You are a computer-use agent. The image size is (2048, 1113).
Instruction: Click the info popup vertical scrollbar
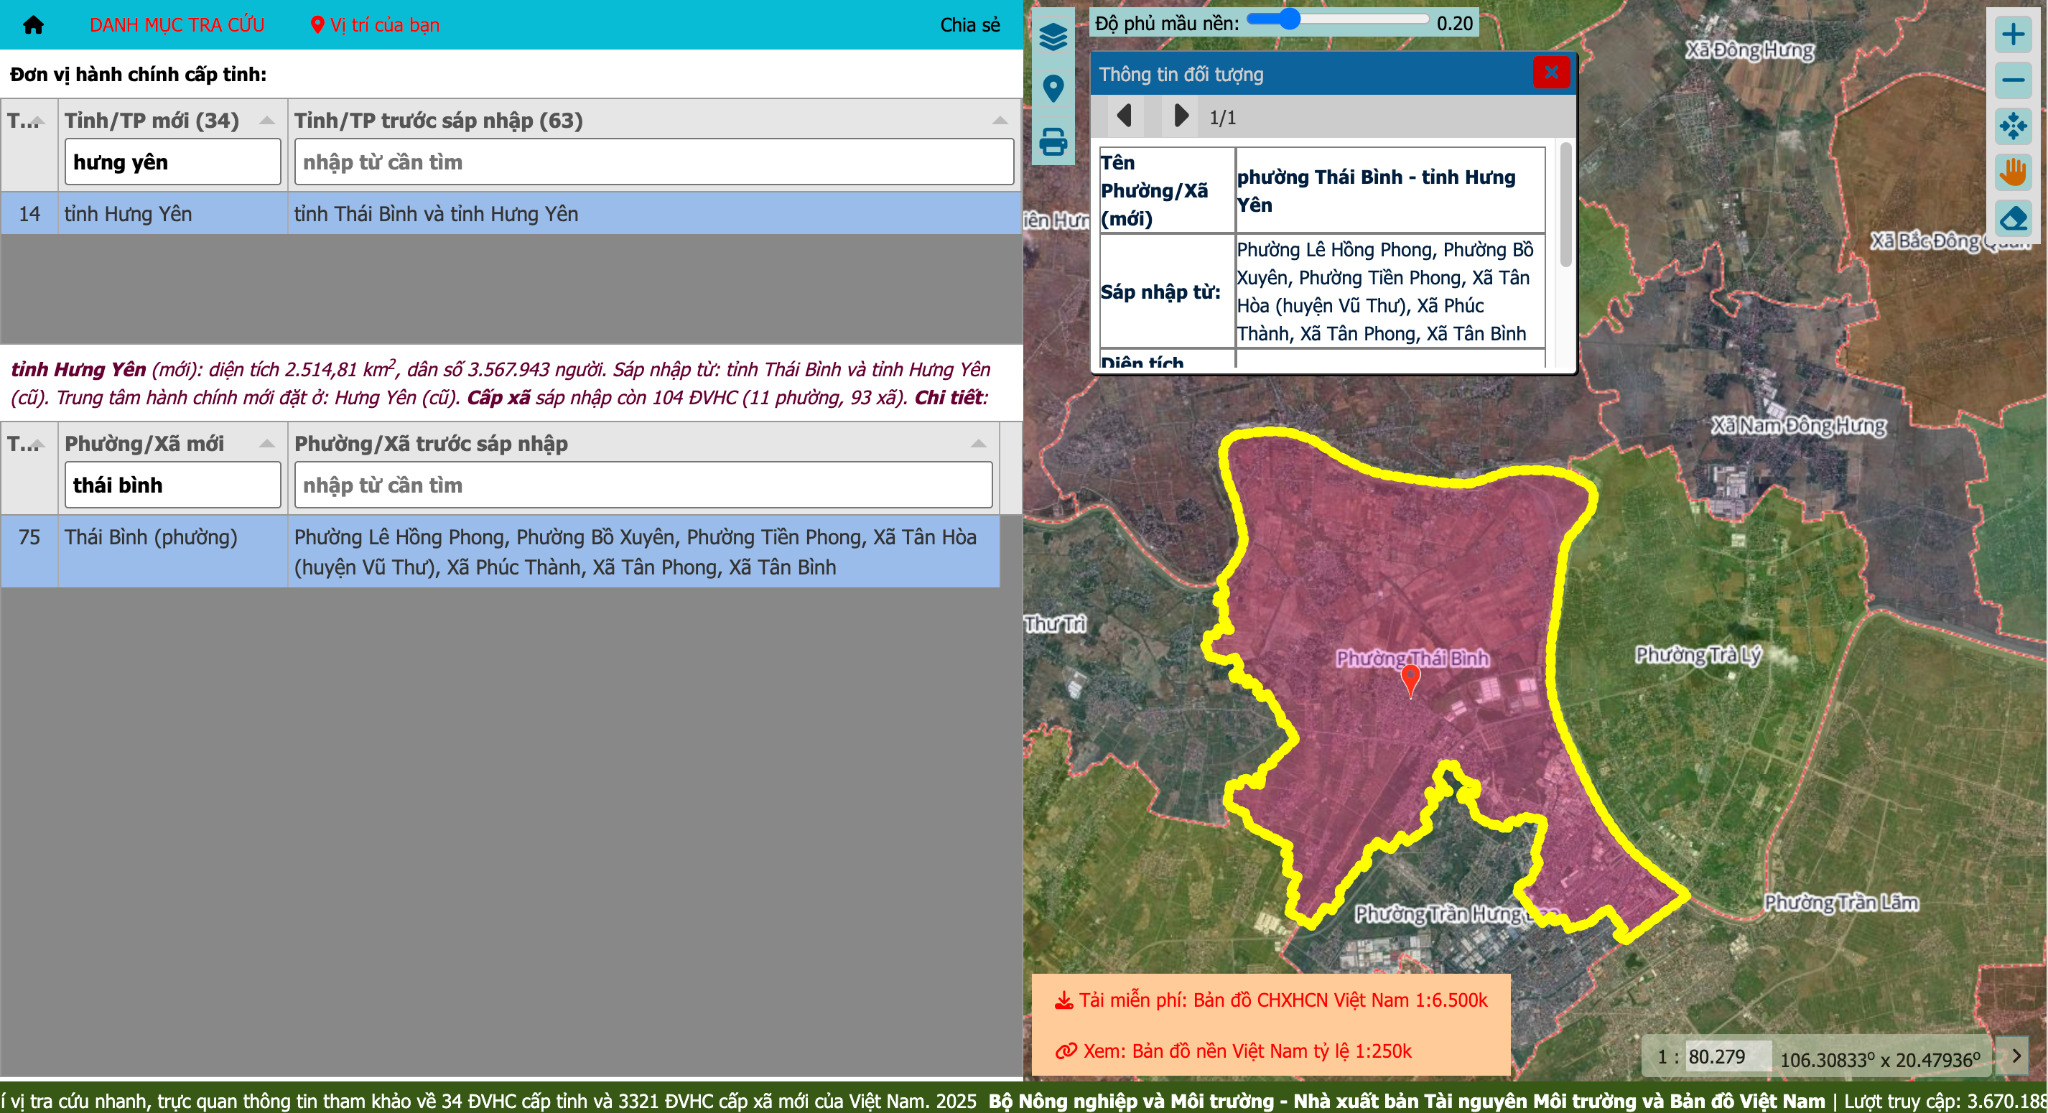(x=1565, y=205)
